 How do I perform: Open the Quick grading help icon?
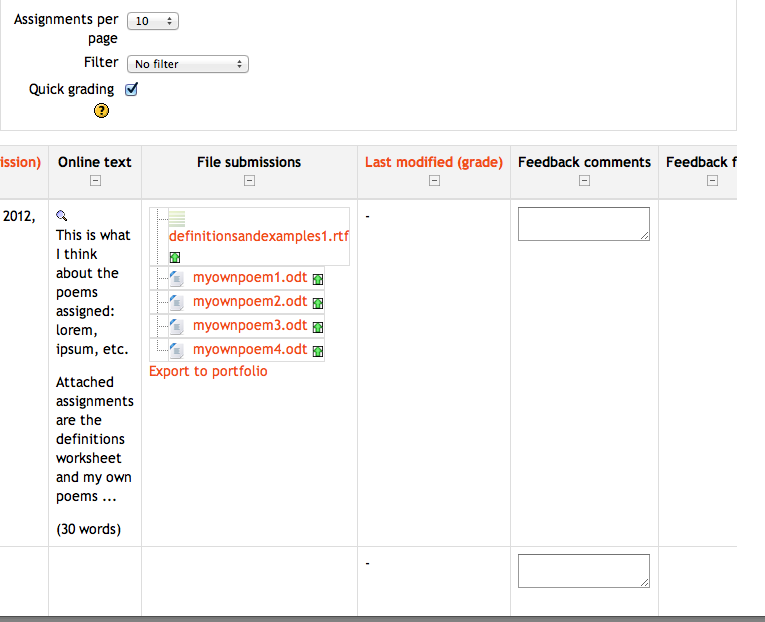[101, 111]
